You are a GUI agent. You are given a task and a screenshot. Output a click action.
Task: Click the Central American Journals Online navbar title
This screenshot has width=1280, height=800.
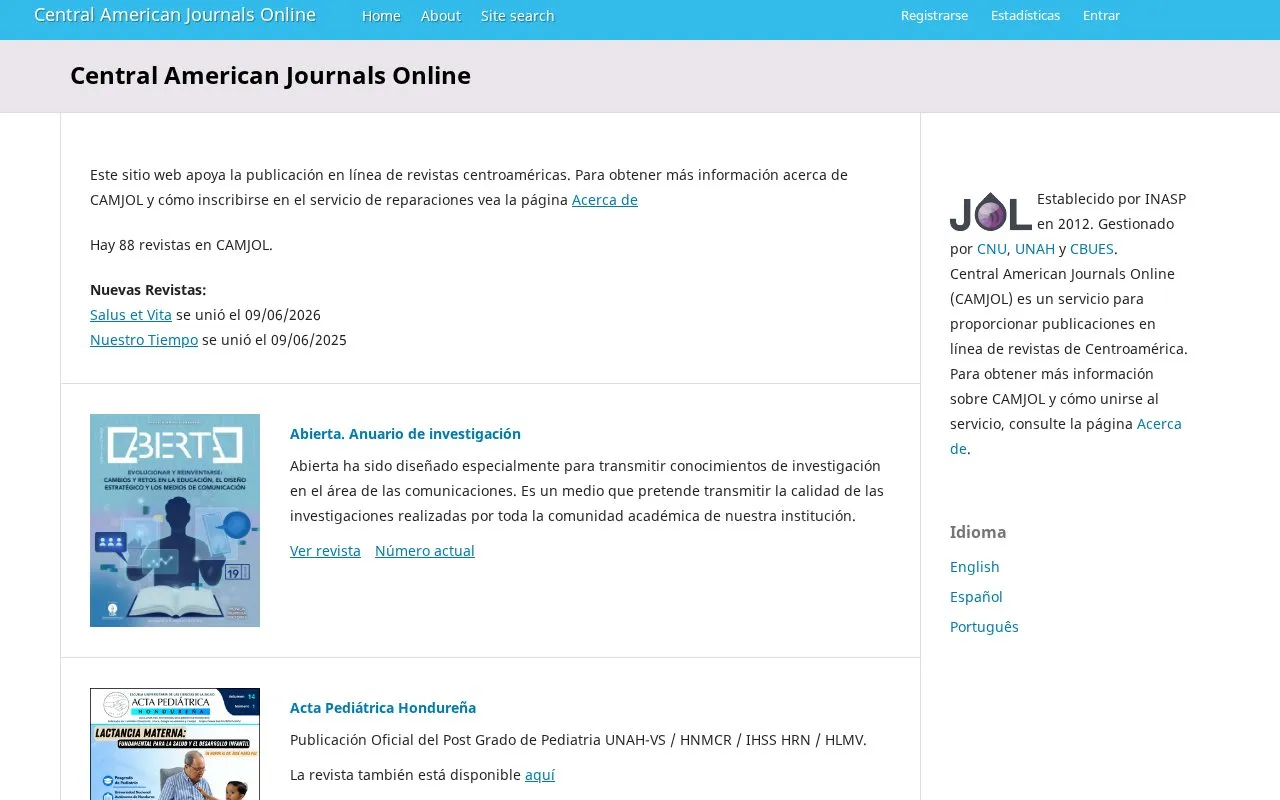click(x=175, y=15)
